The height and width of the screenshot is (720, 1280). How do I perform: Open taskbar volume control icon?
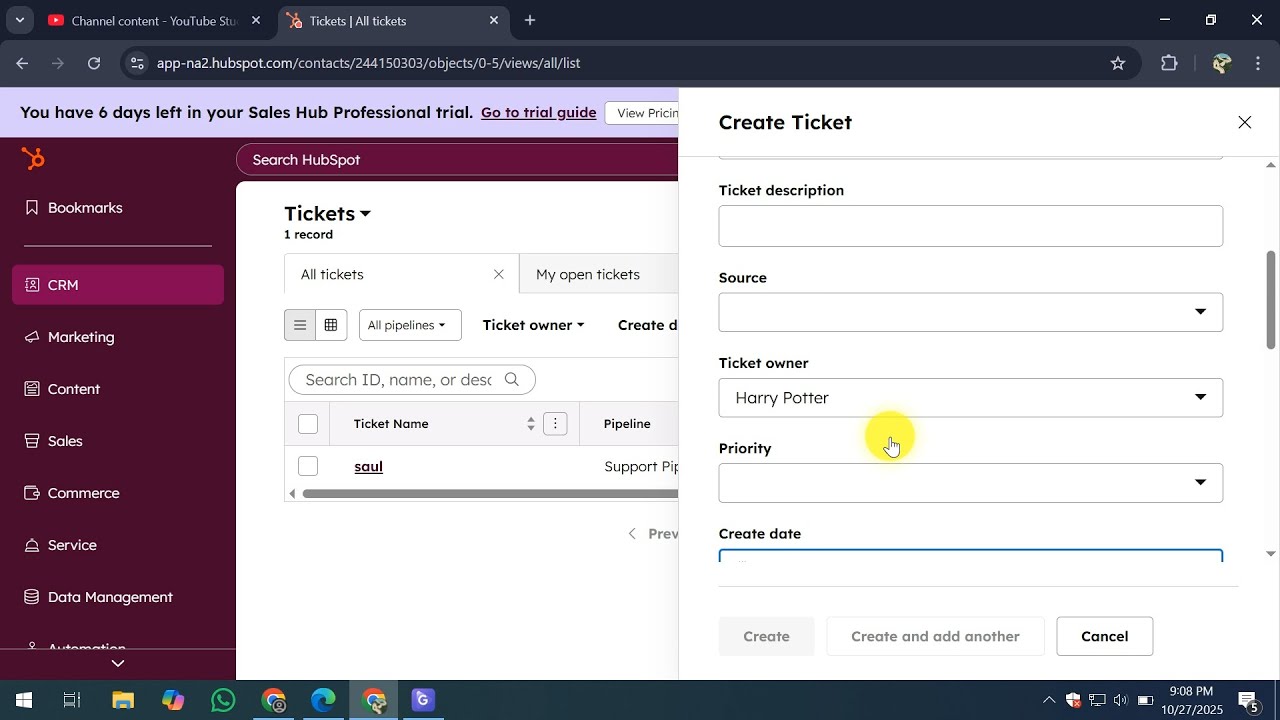click(x=1121, y=700)
